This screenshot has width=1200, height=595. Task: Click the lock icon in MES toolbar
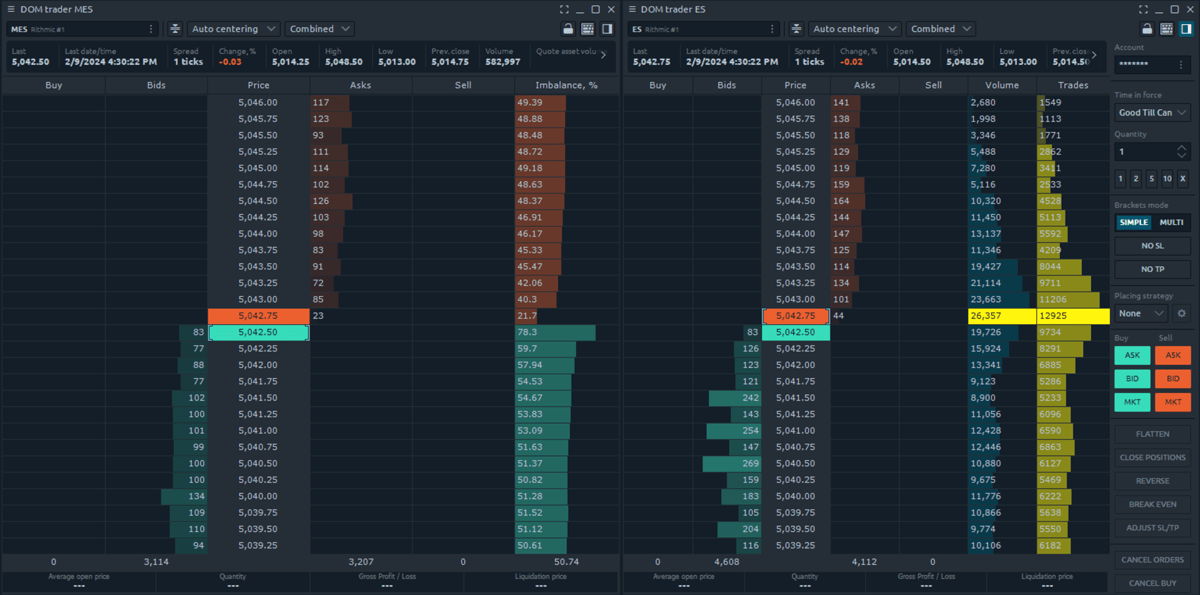pos(567,29)
